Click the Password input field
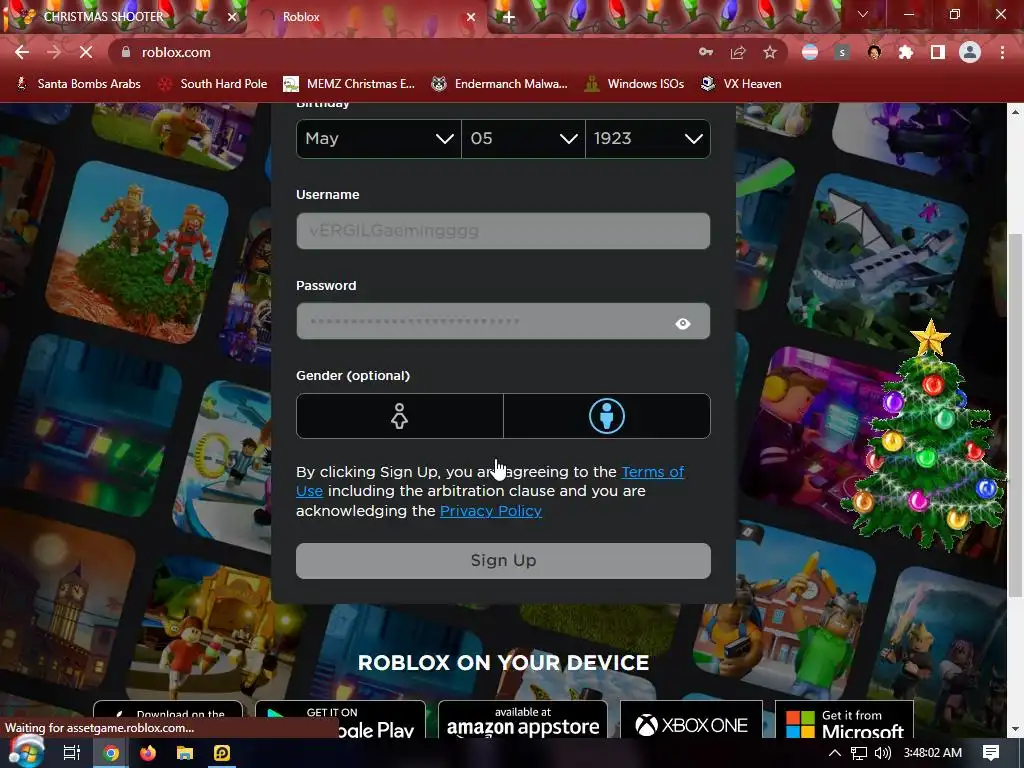The image size is (1024, 768). click(x=503, y=321)
